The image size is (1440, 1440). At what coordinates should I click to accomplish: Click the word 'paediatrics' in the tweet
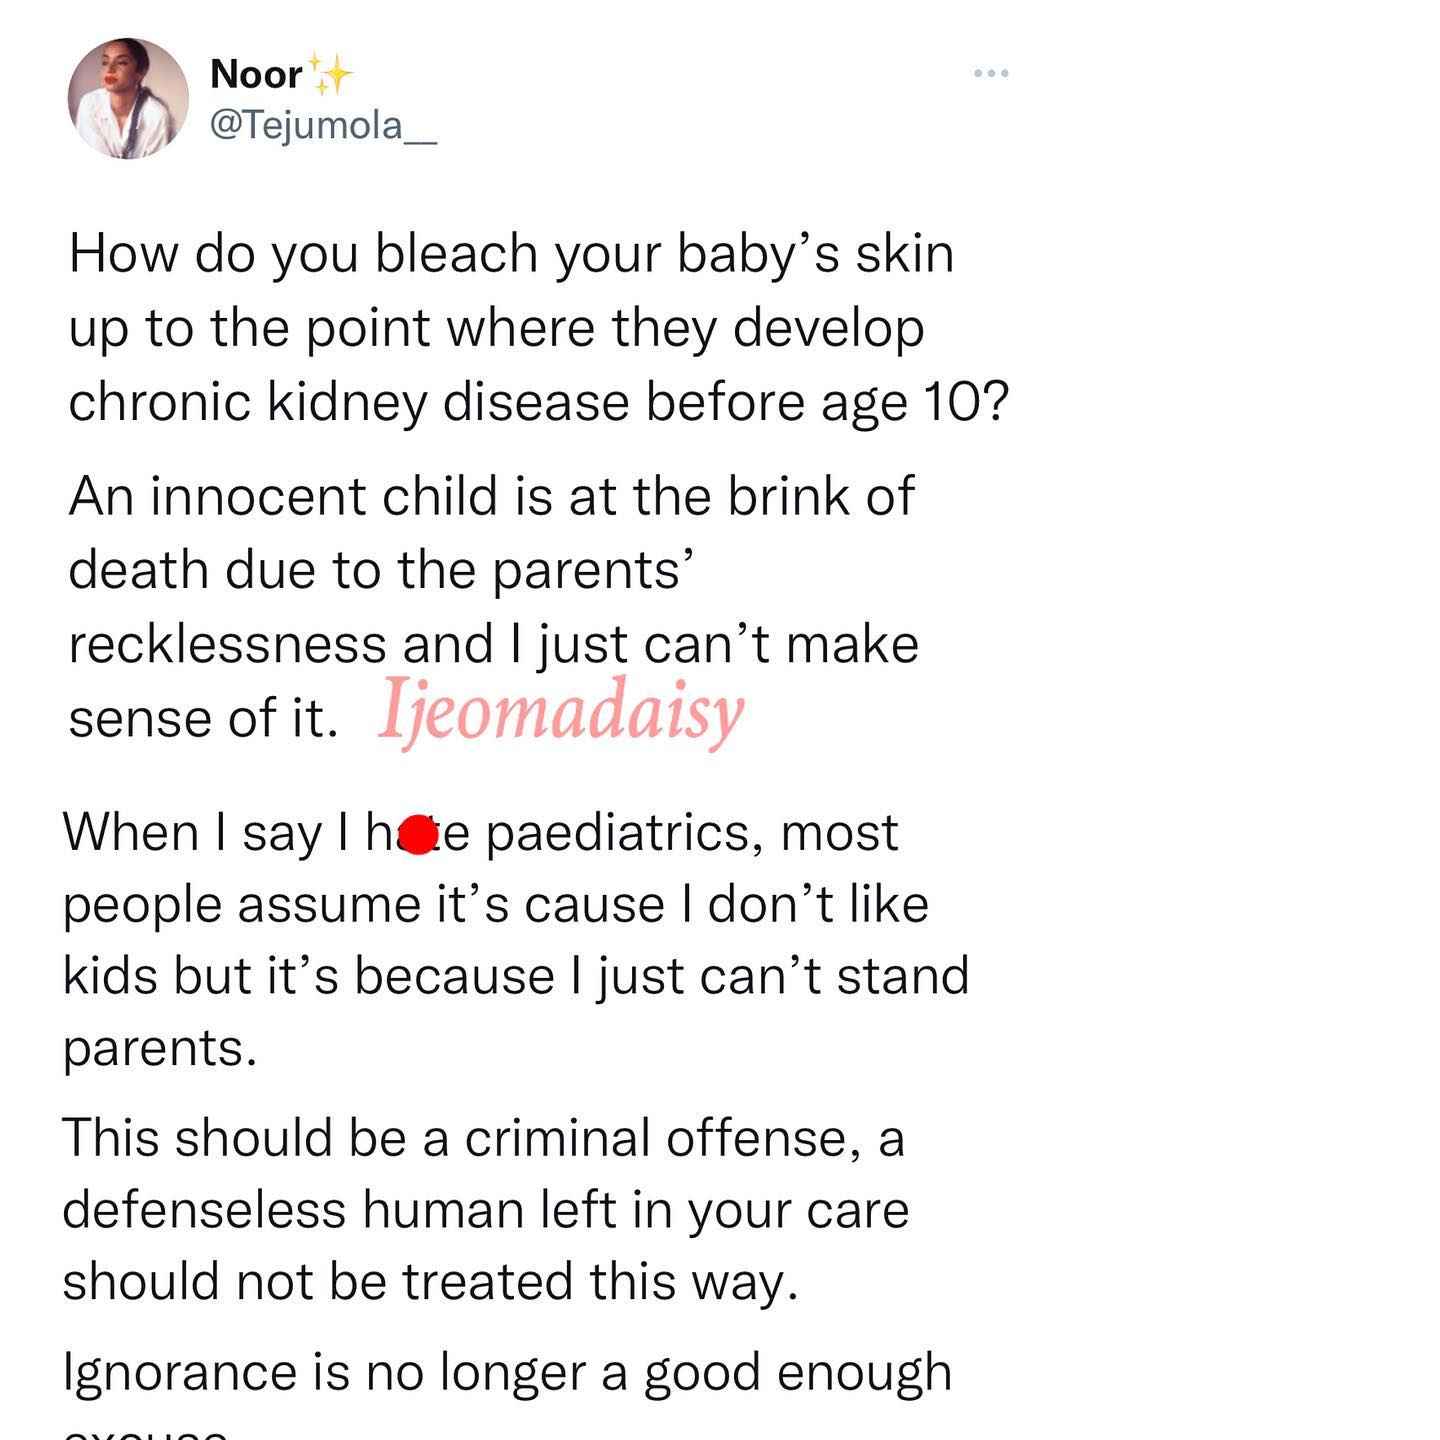click(618, 834)
